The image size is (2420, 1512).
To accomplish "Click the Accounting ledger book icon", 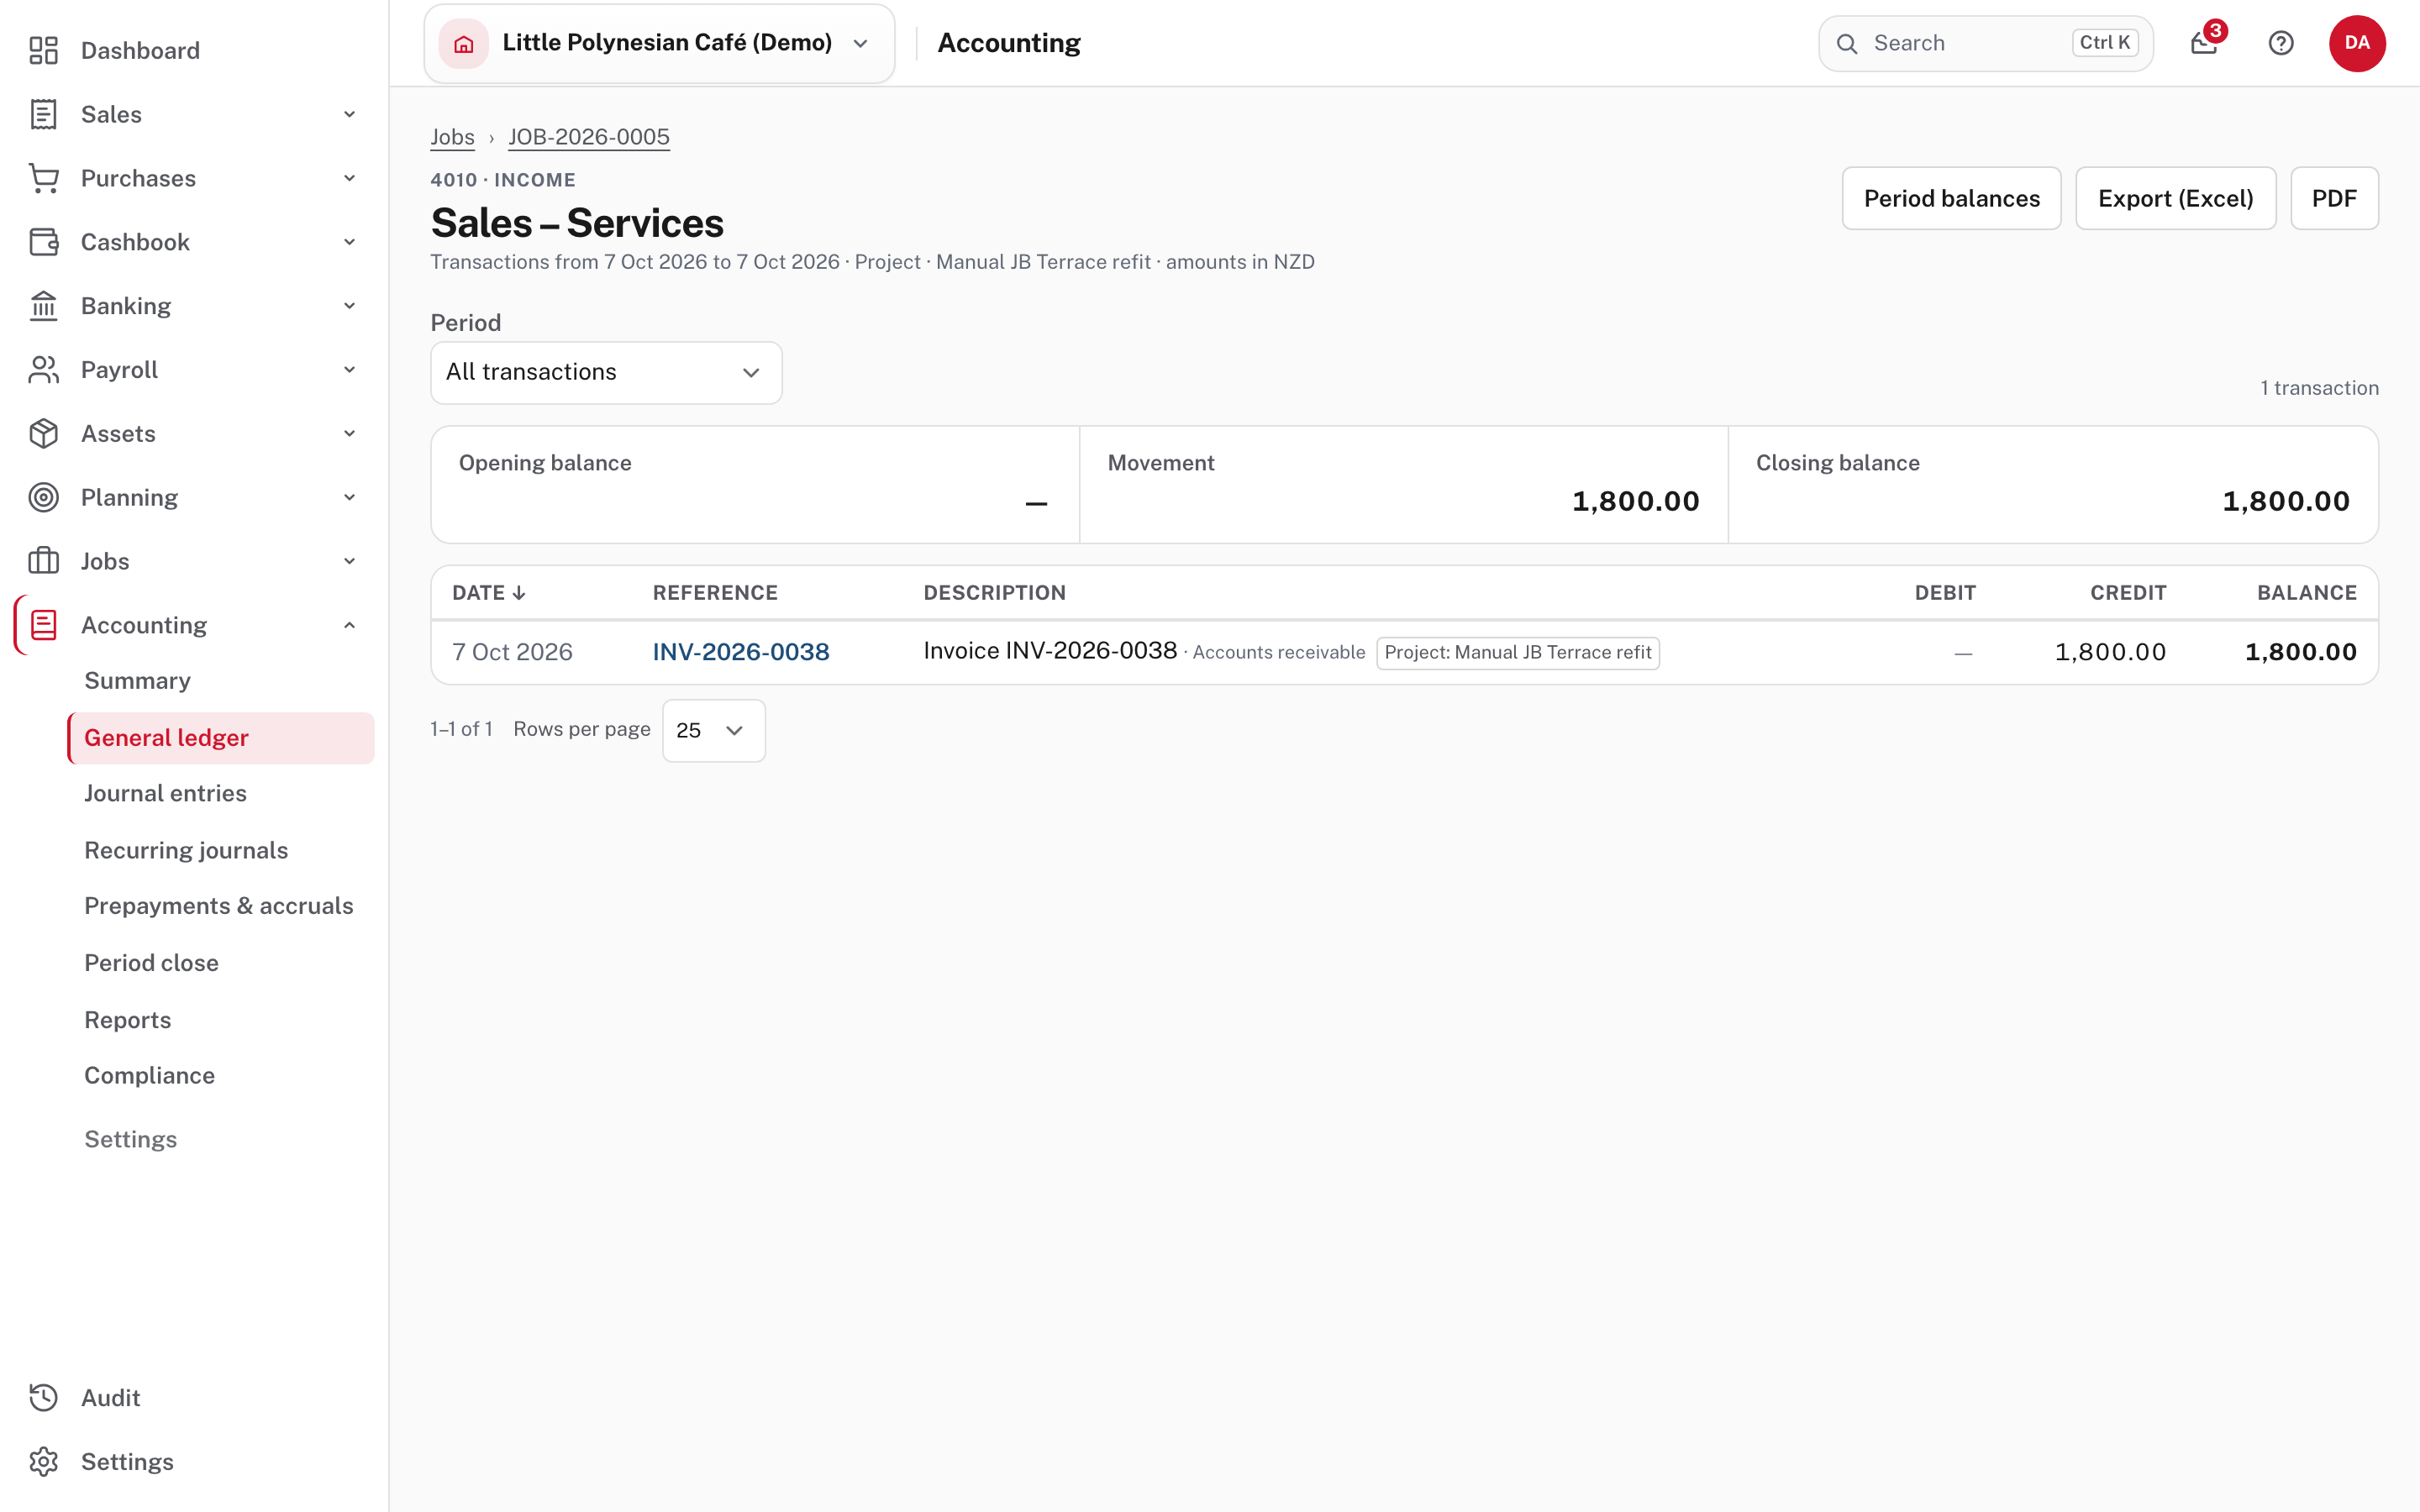I will (x=43, y=625).
